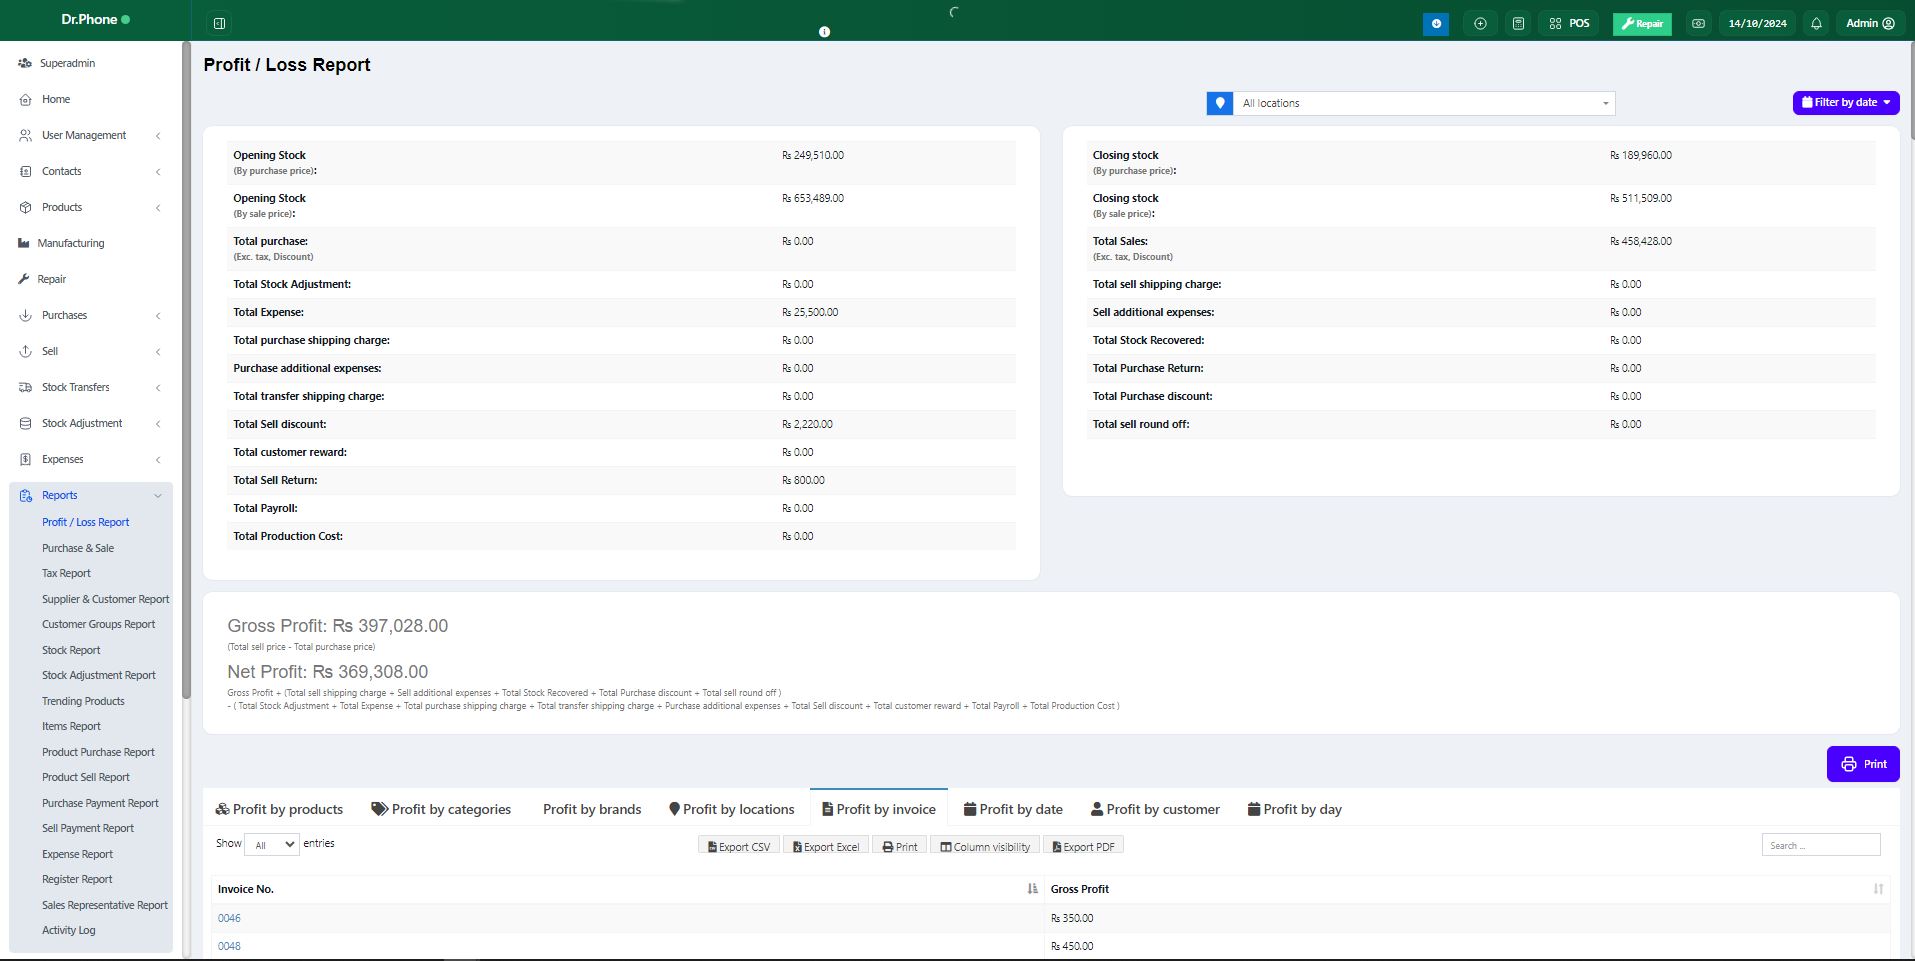Screen dimensions: 1915x961
Task: Open the calculator icon in top bar
Action: [1518, 23]
